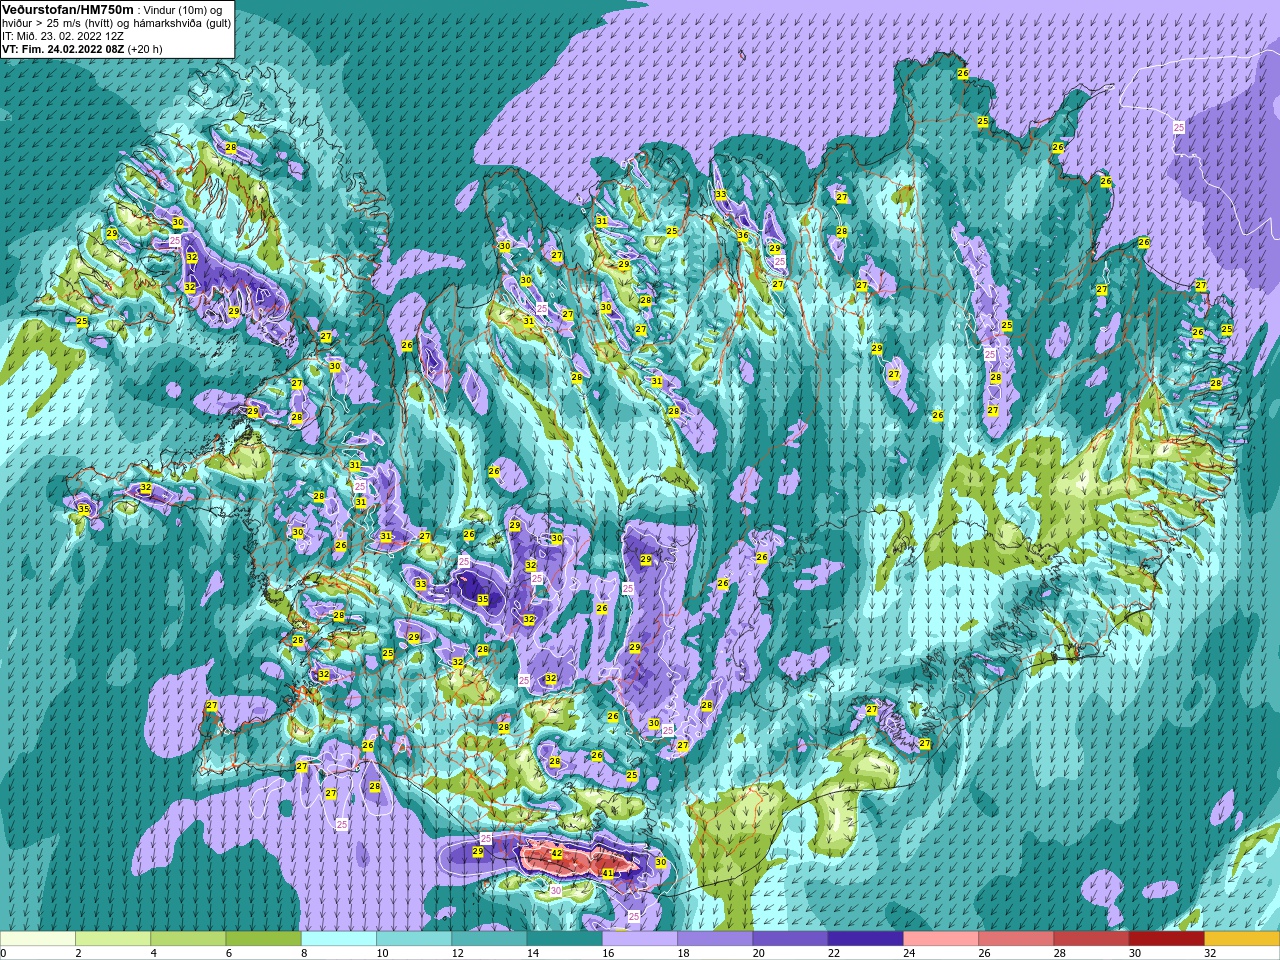The image size is (1280, 960).
Task: Click the light cyan 8–10 m/s legend swatch
Action: point(339,939)
